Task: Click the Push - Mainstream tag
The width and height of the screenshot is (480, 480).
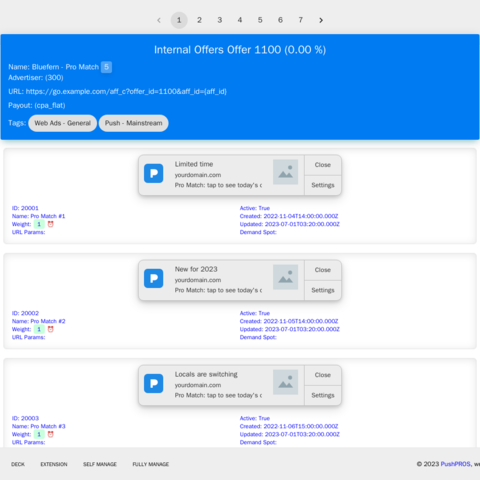Action: (133, 123)
